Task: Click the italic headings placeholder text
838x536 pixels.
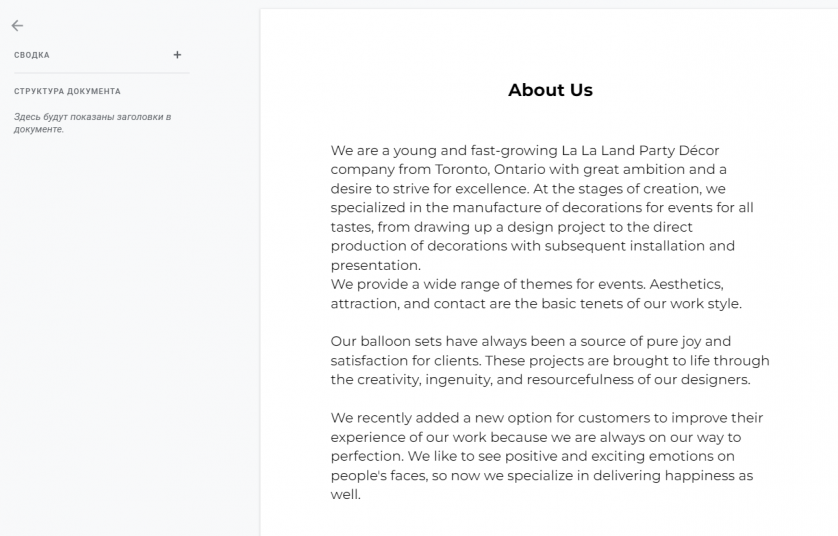Action: (x=92, y=123)
